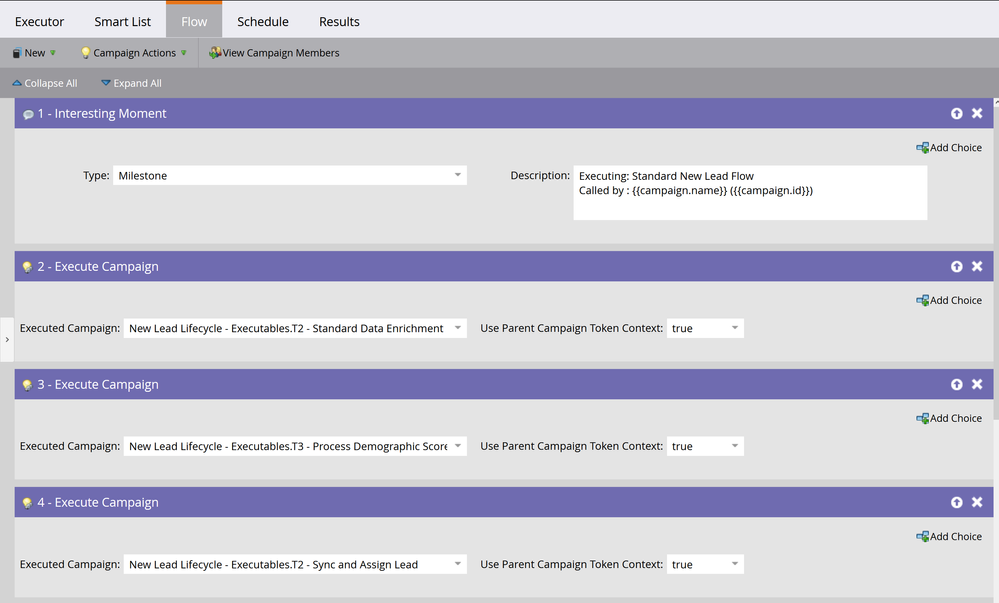Switch to the Smart List tab

pos(122,20)
